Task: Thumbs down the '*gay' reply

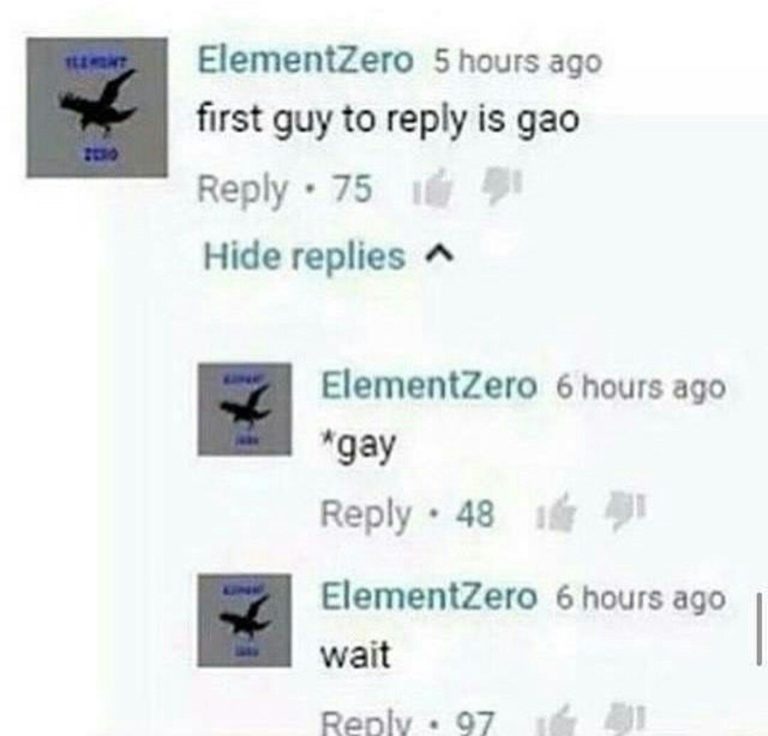Action: tap(626, 511)
